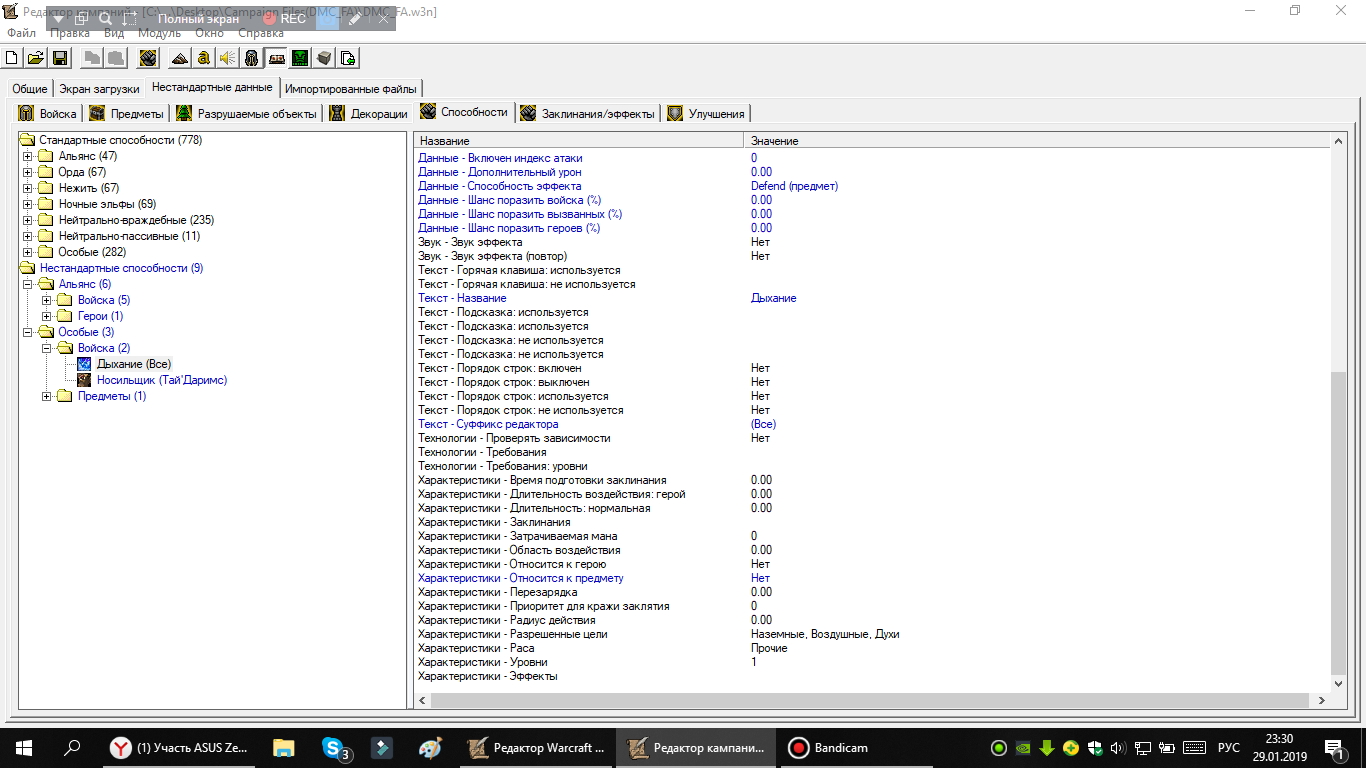Switch to the Импортированные файлы tab

(x=351, y=88)
